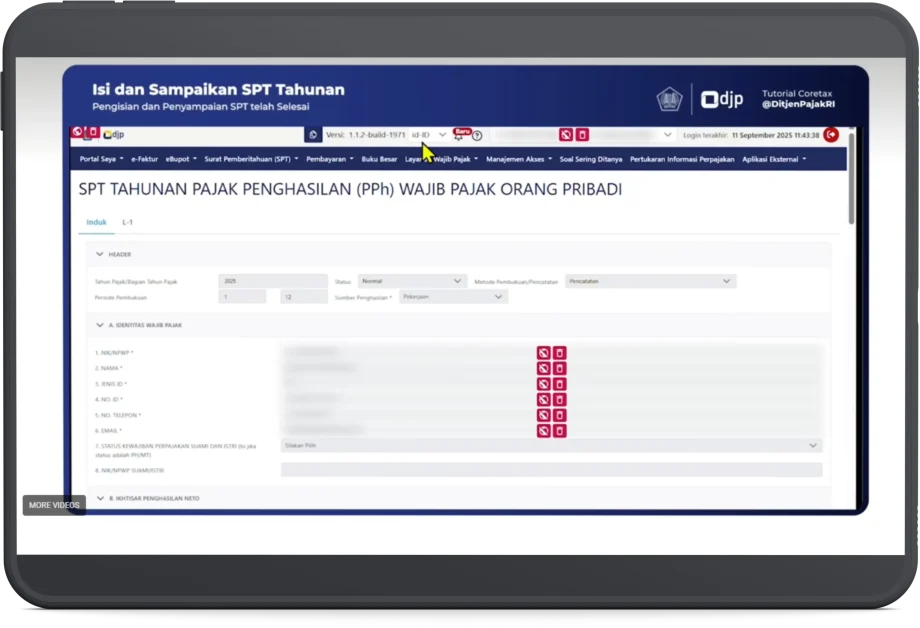Open the Metode Pembukuan/Pencatatan dropdown

coord(650,282)
